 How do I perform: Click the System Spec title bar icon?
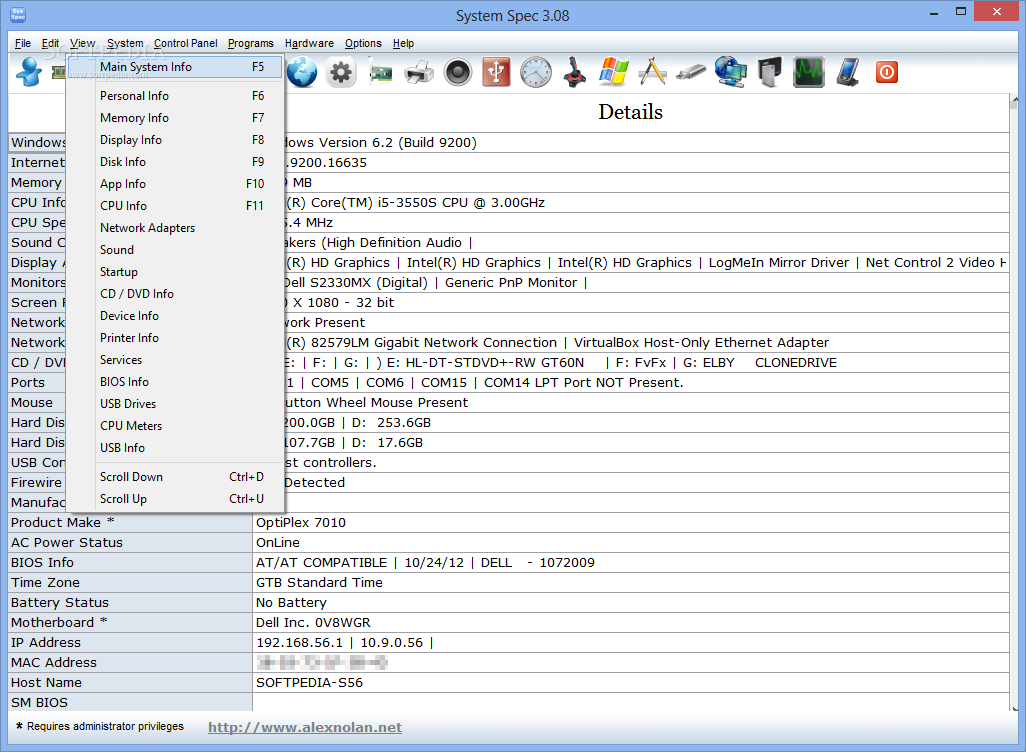[18, 14]
